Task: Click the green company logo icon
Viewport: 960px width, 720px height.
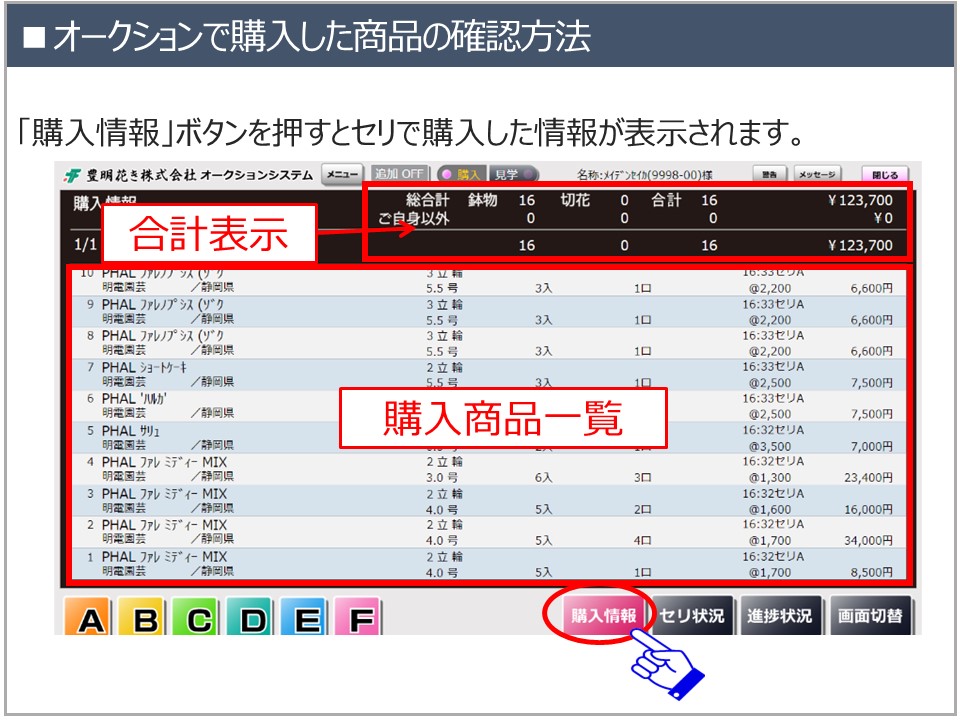Action: coord(72,175)
